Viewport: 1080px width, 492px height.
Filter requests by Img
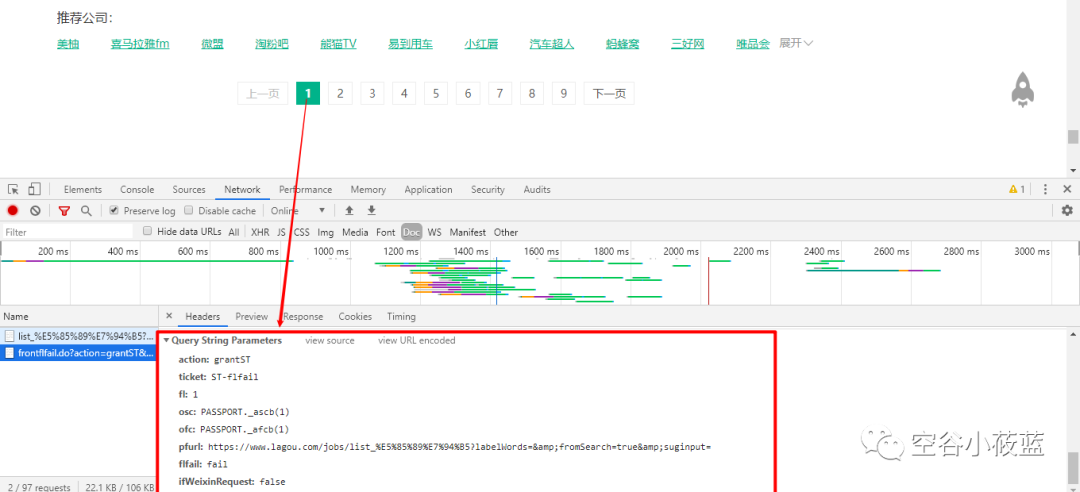(x=325, y=232)
